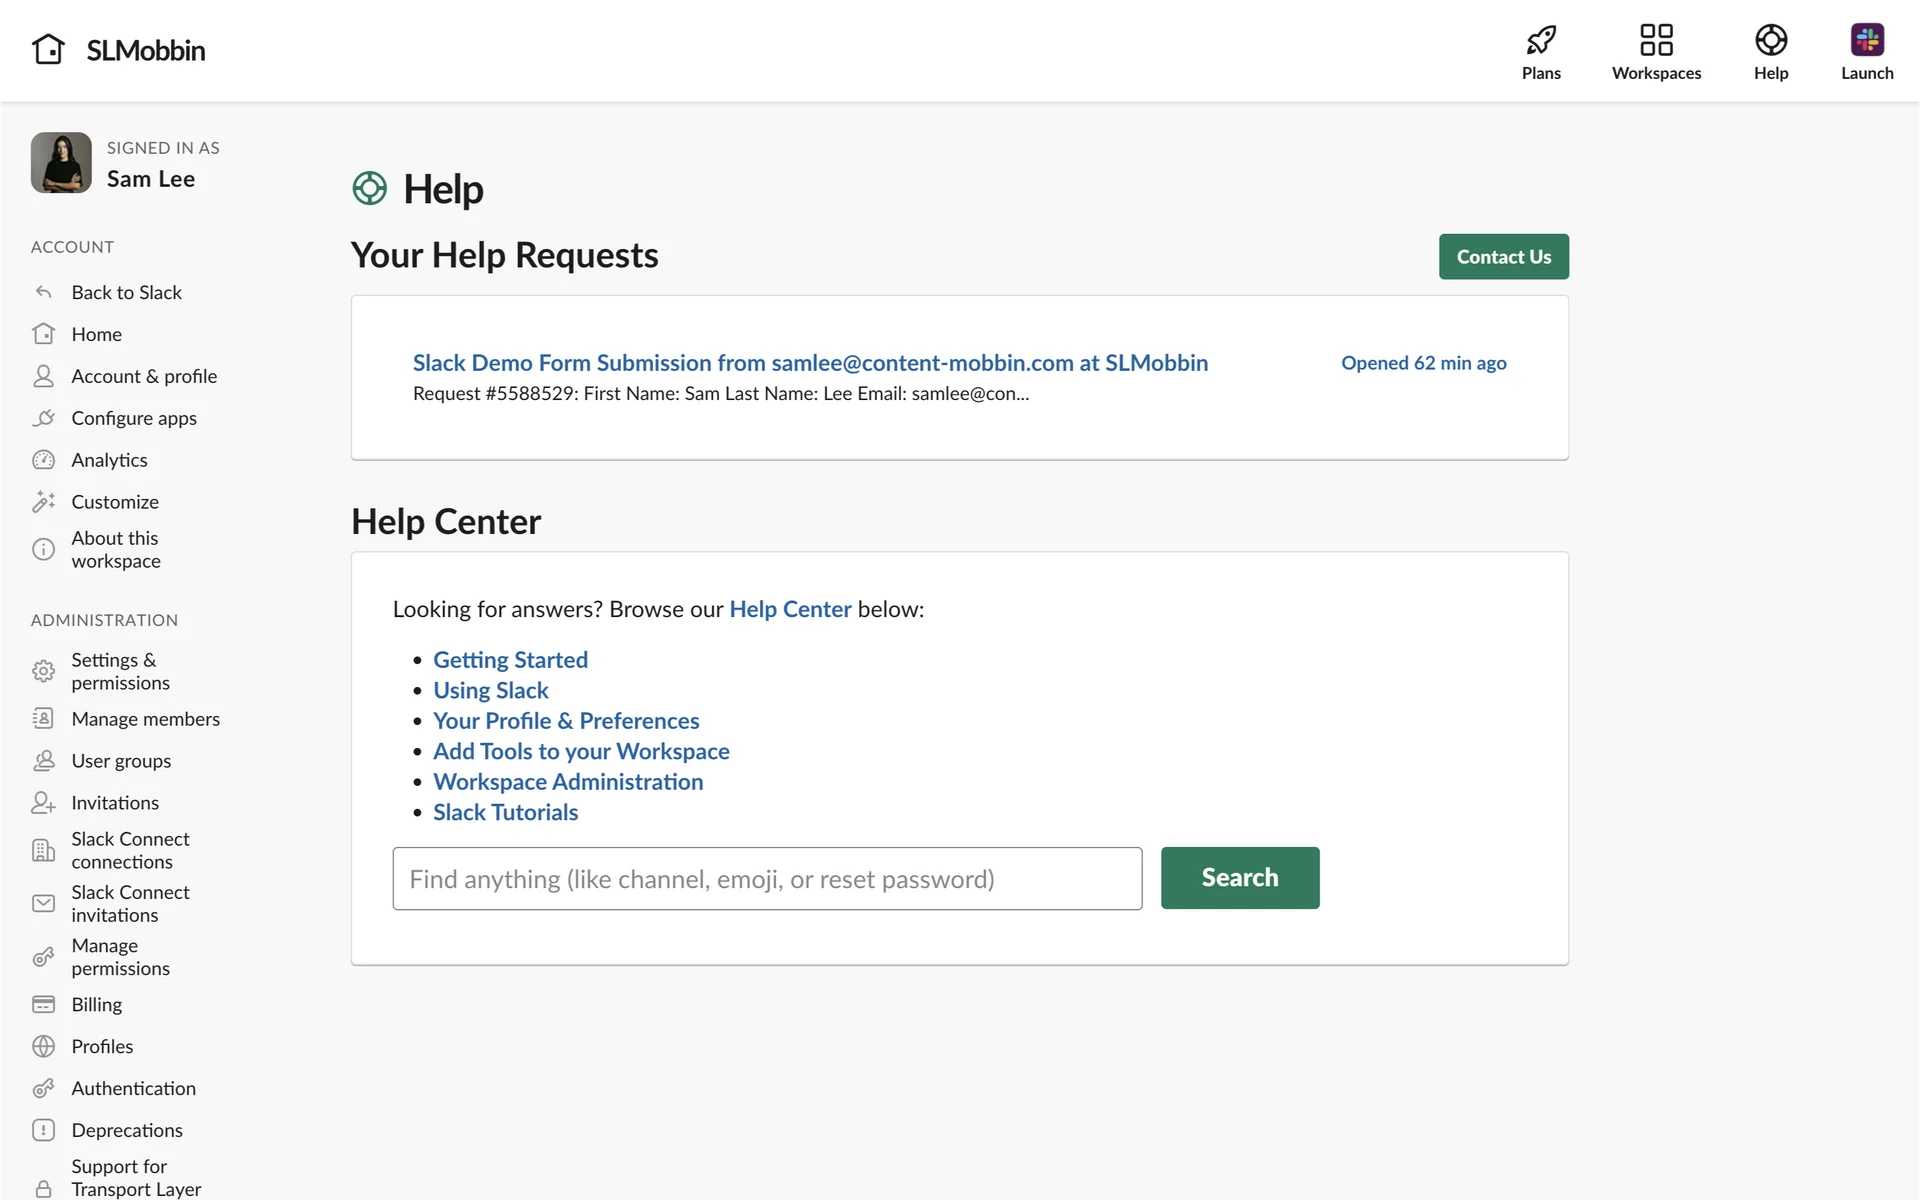
Task: Click the Deprecations warning icon
Action: (43, 1130)
